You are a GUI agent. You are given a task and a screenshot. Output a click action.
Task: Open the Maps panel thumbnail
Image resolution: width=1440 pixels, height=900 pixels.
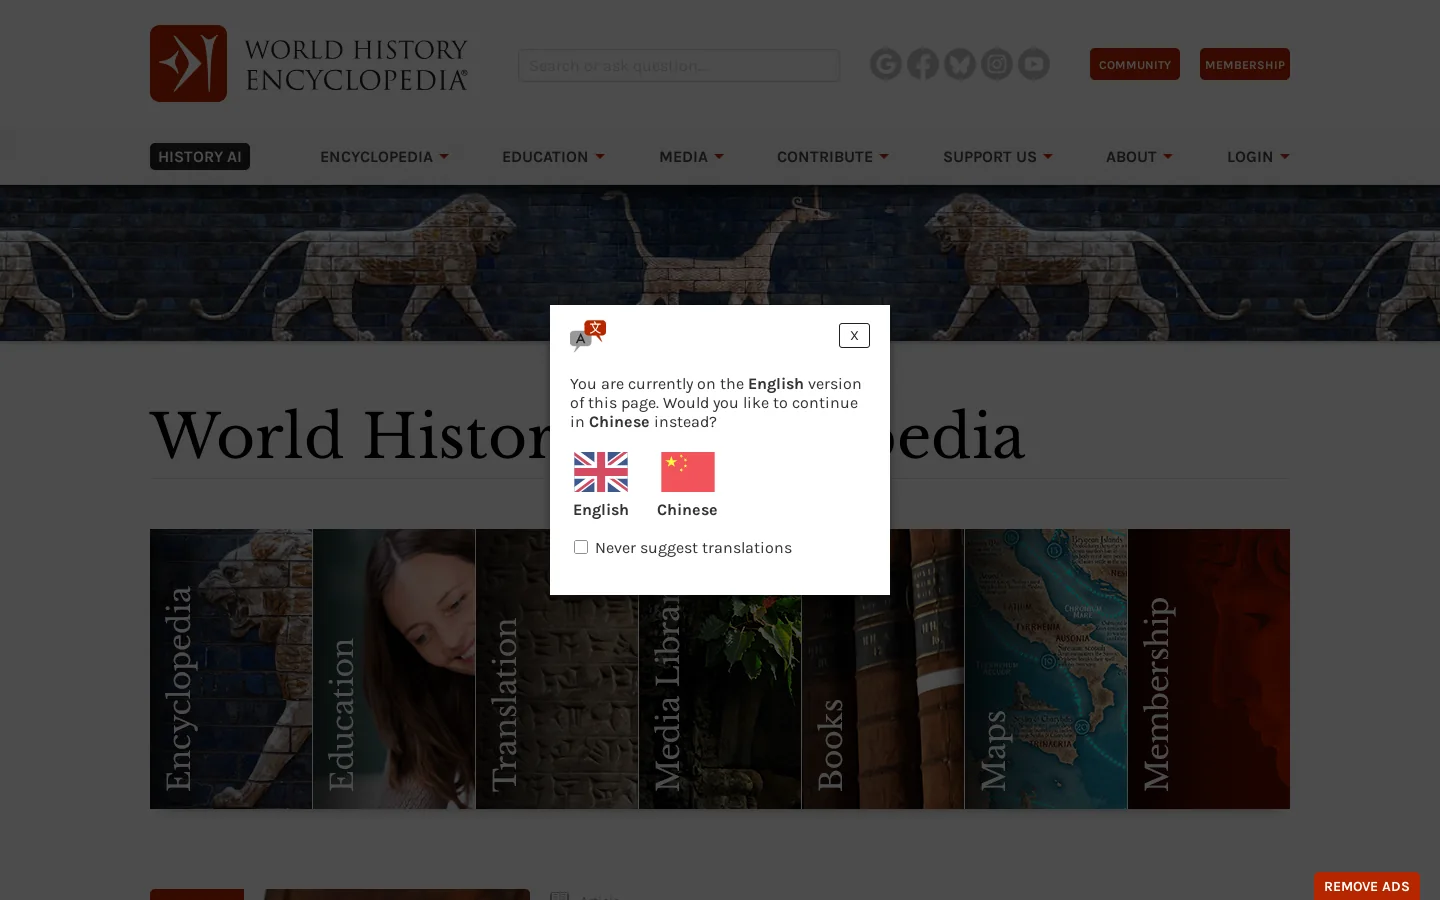click(1046, 669)
